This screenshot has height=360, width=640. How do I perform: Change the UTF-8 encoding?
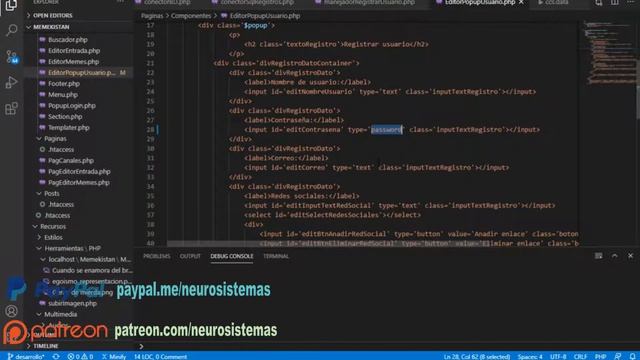[x=558, y=356]
